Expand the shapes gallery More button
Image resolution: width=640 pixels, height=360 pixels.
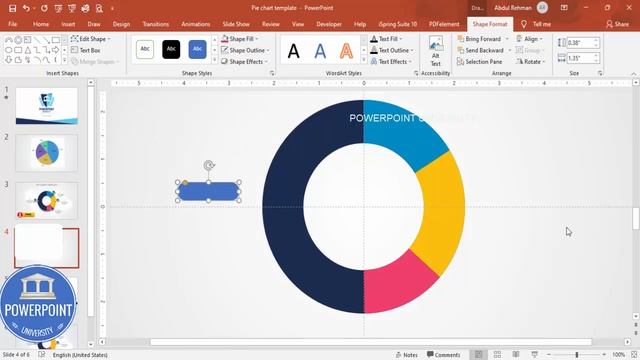coord(64,60)
